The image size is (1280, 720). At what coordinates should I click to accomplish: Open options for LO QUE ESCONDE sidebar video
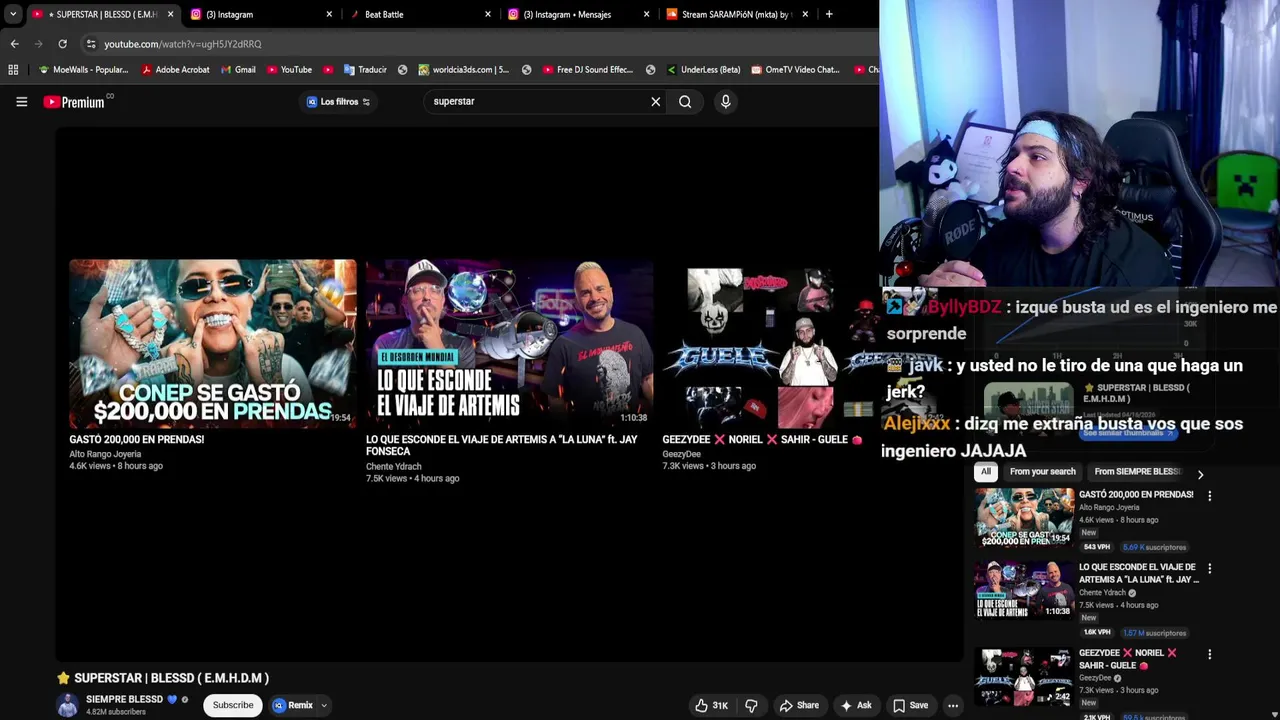click(1209, 569)
